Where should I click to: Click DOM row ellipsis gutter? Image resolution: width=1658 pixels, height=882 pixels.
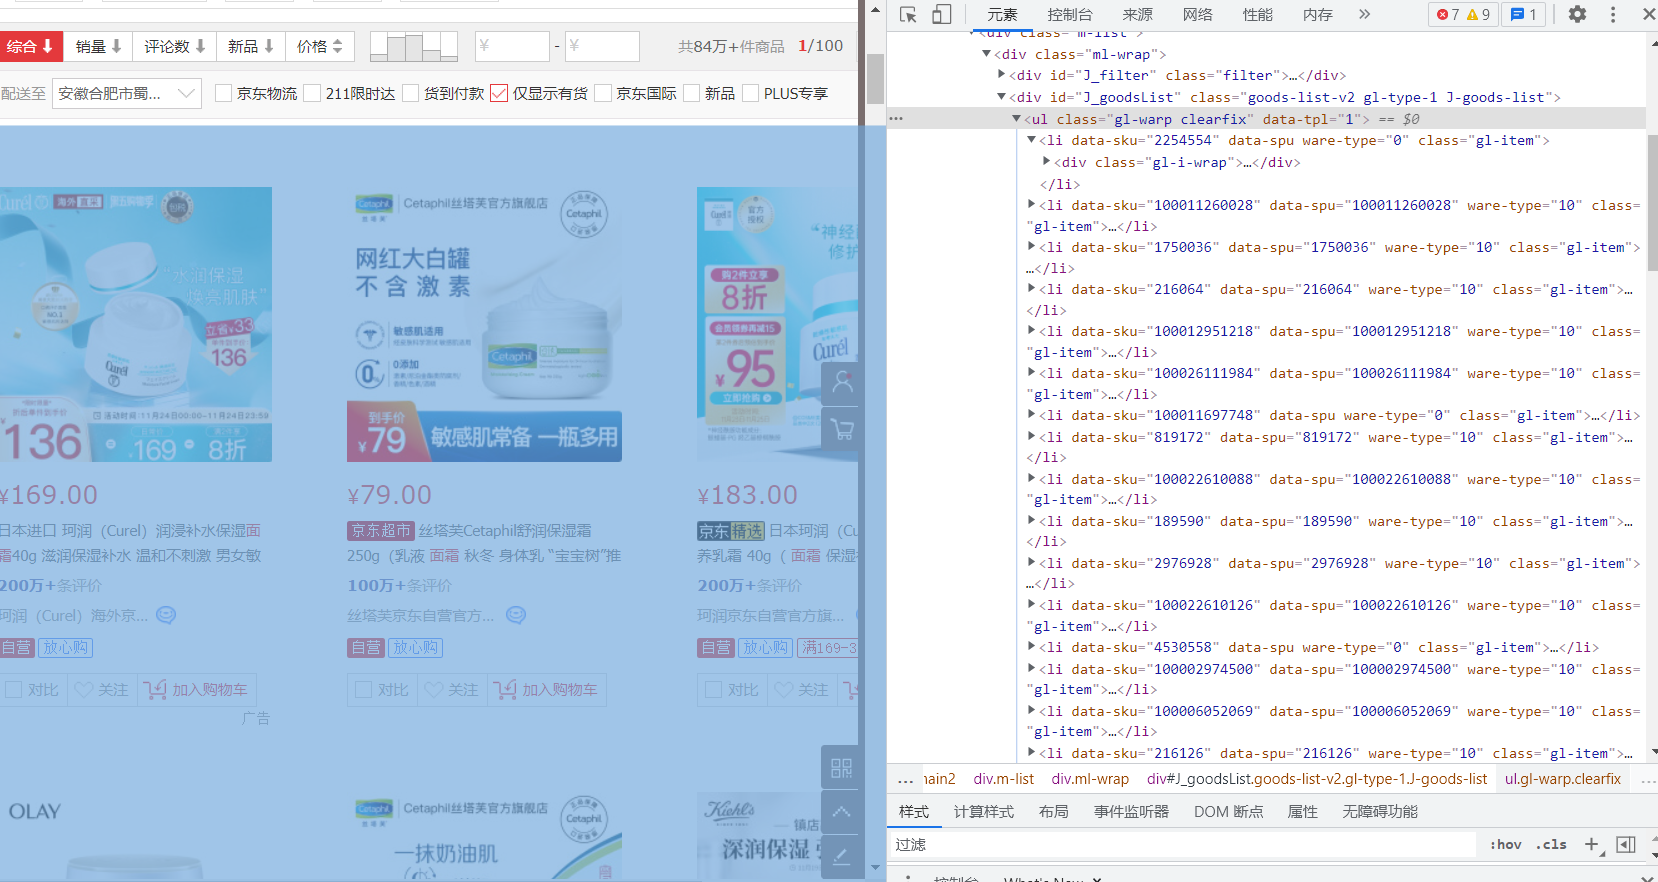[896, 118]
